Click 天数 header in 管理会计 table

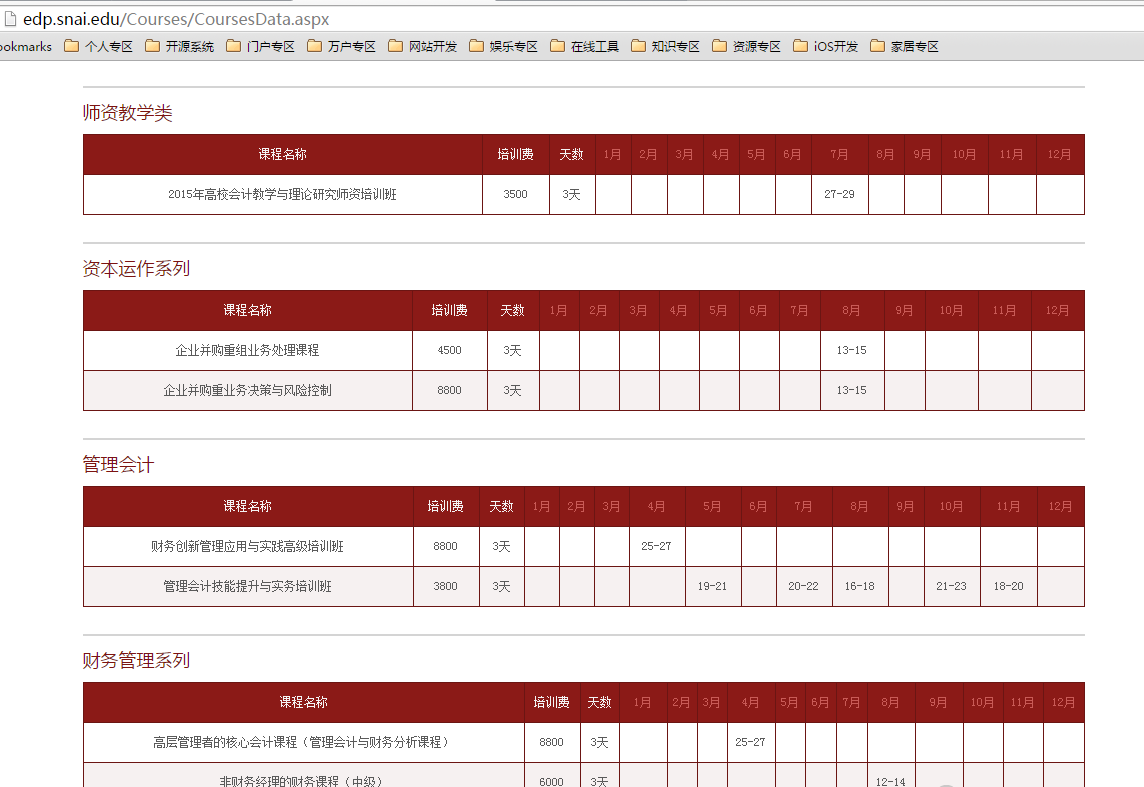pos(501,507)
